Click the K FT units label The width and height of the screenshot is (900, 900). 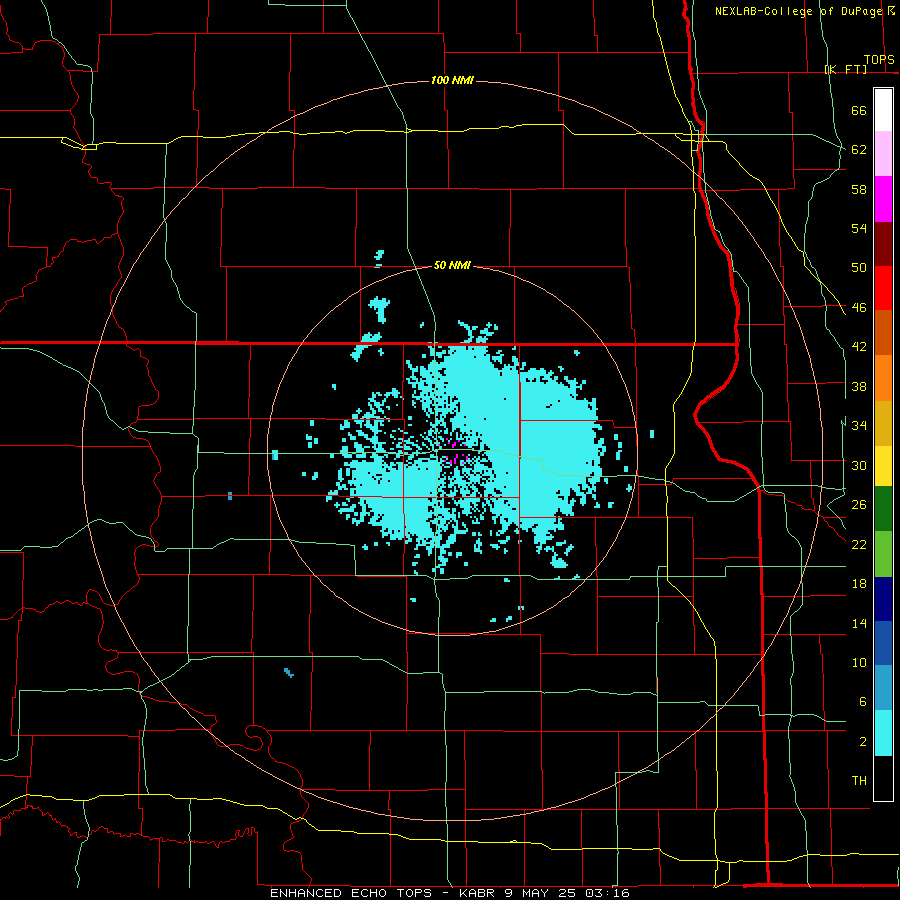(845, 69)
